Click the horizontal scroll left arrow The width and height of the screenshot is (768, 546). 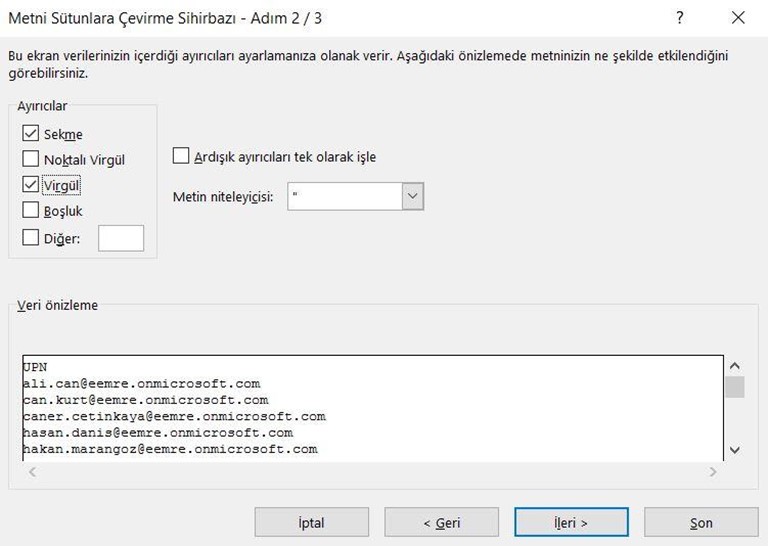(32, 472)
